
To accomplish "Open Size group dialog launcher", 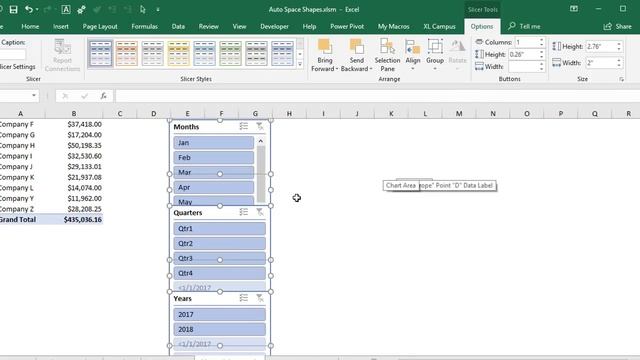I will point(622,80).
